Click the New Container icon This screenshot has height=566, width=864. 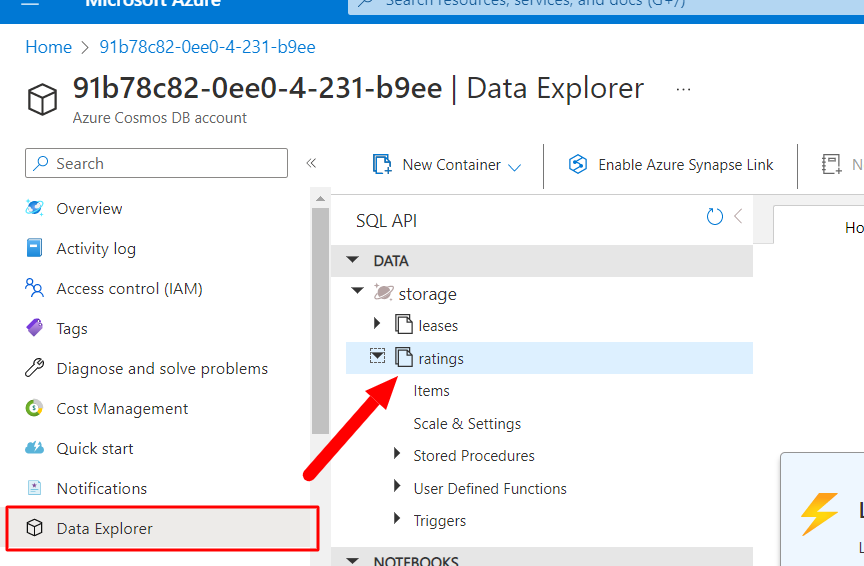pos(382,164)
